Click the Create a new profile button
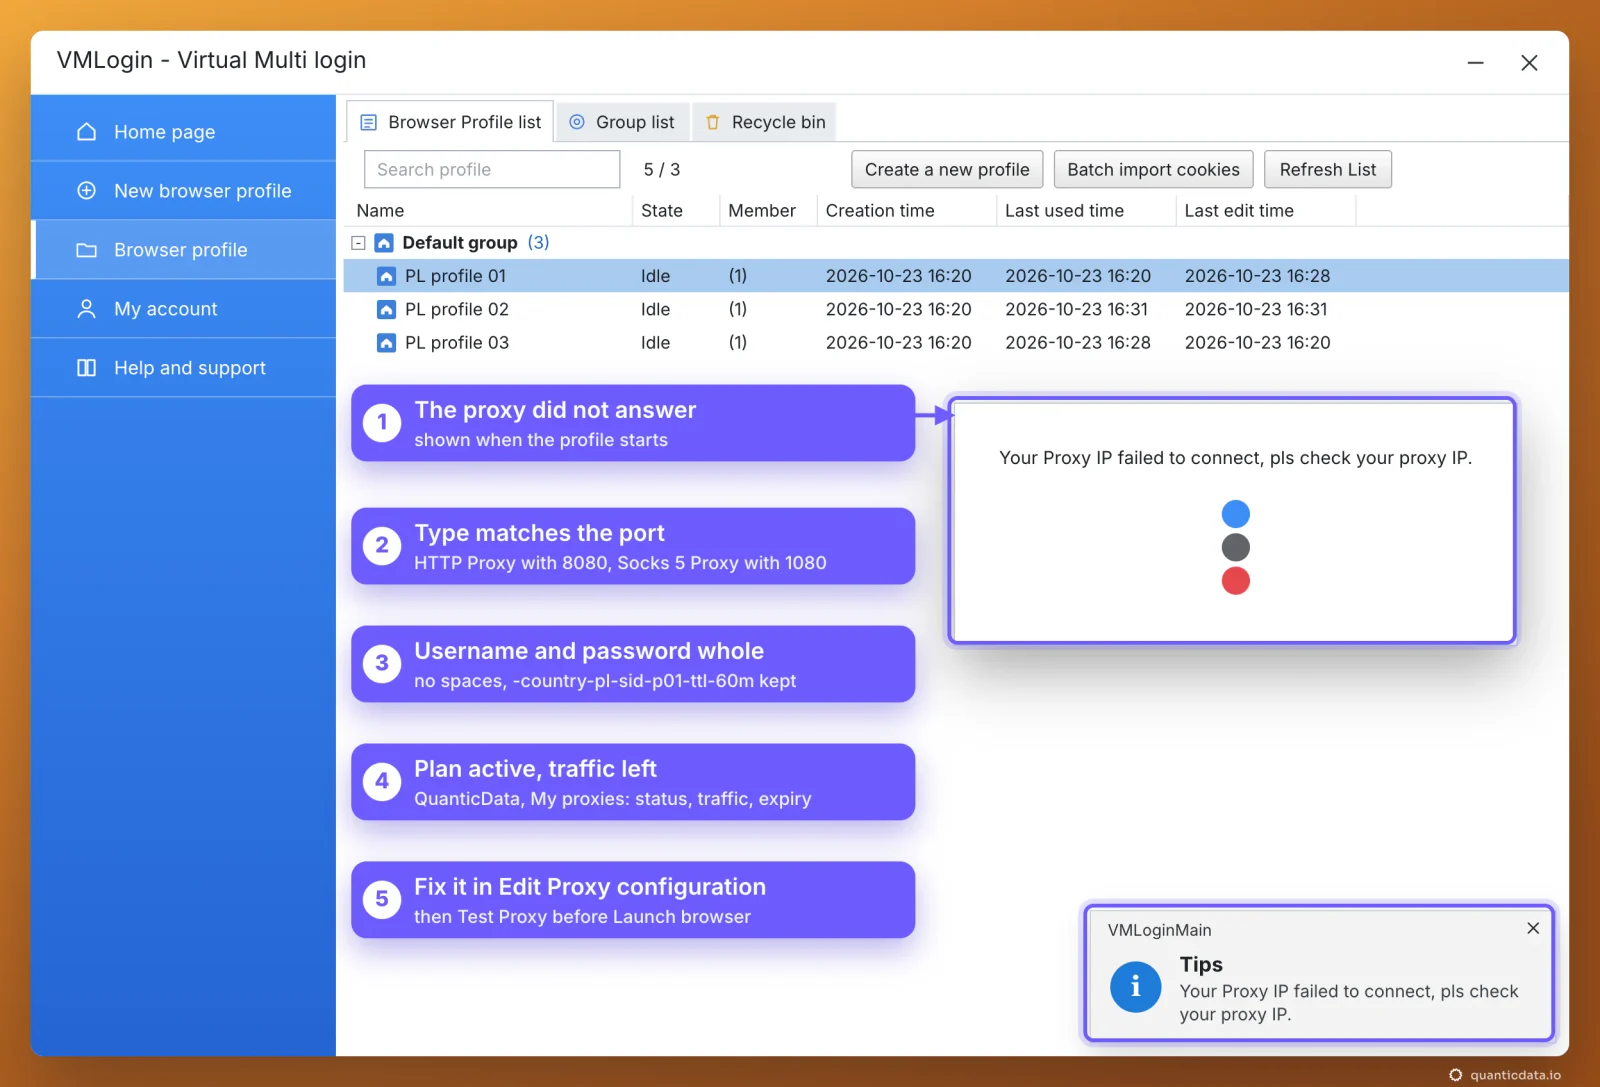Viewport: 1600px width, 1087px height. point(947,170)
